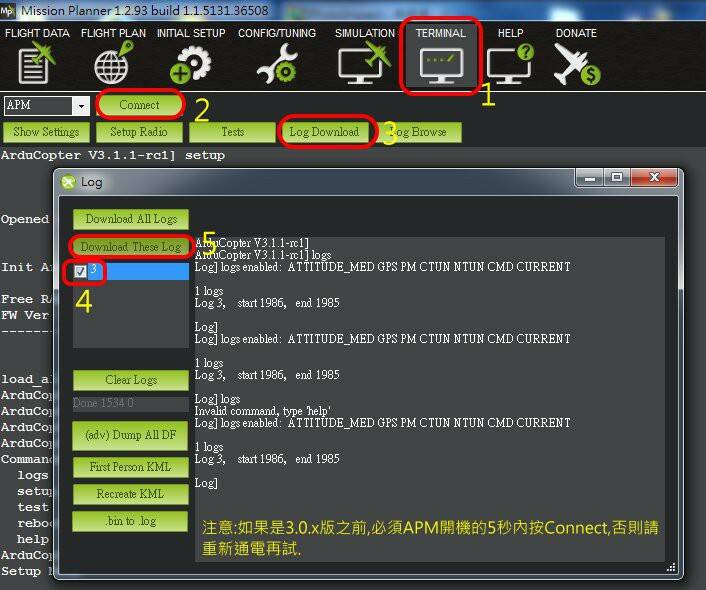
Task: Click the Log Download button
Action: click(x=325, y=132)
